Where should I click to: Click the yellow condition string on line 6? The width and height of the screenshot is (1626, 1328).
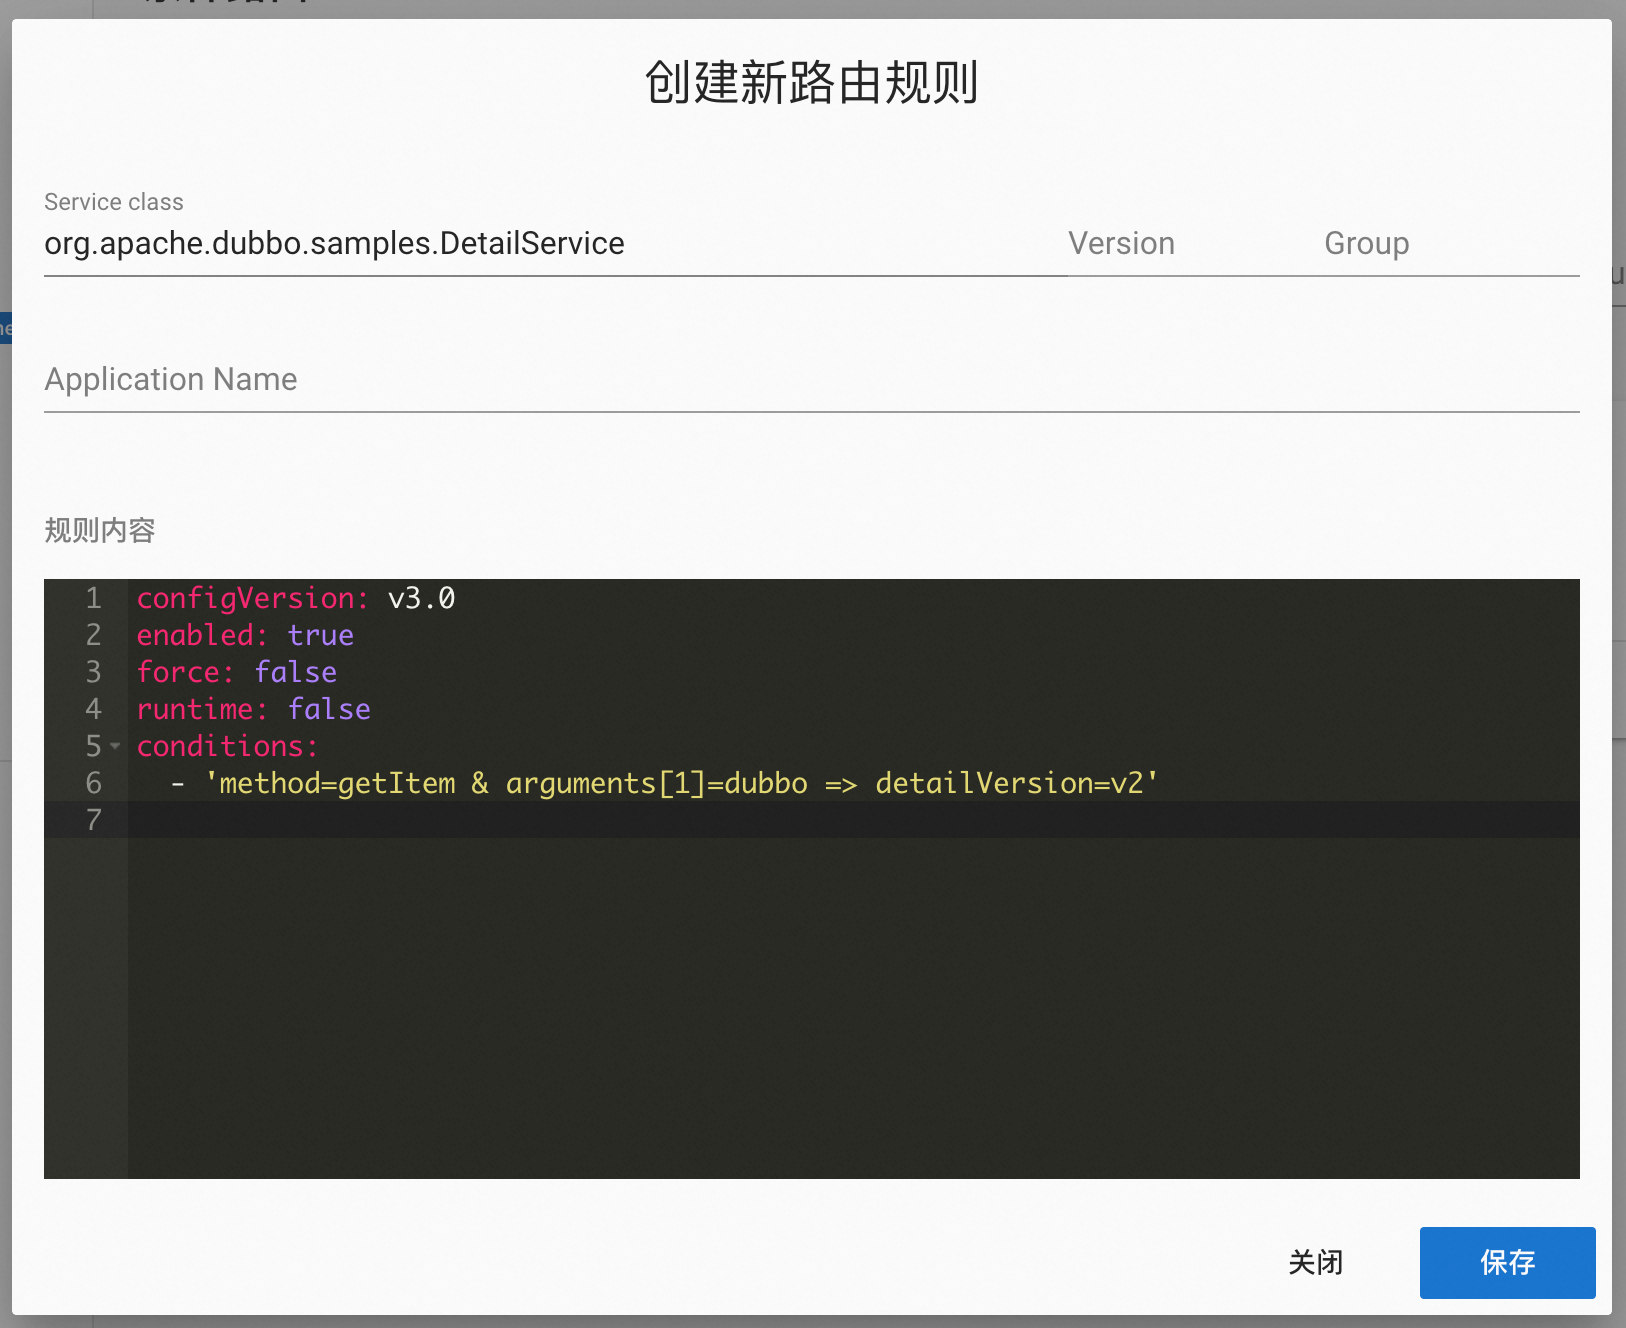click(x=680, y=783)
